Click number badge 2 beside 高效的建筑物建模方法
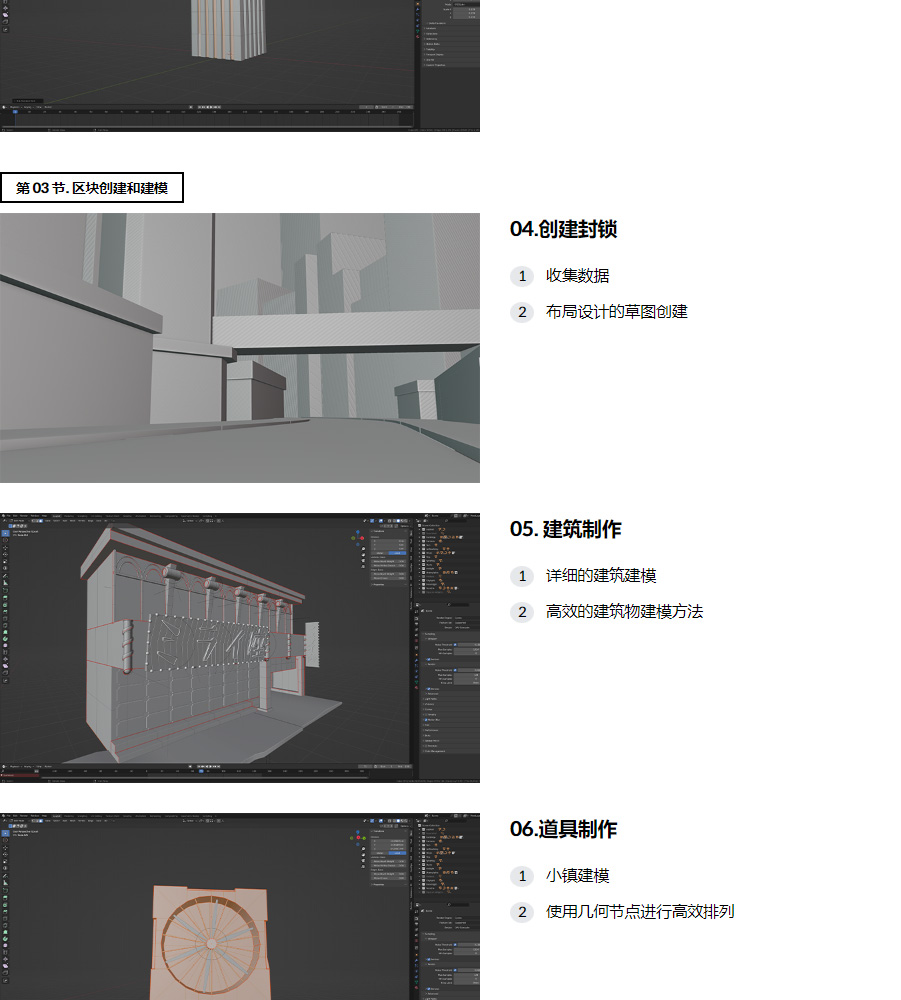This screenshot has height=1000, width=901. [x=522, y=612]
